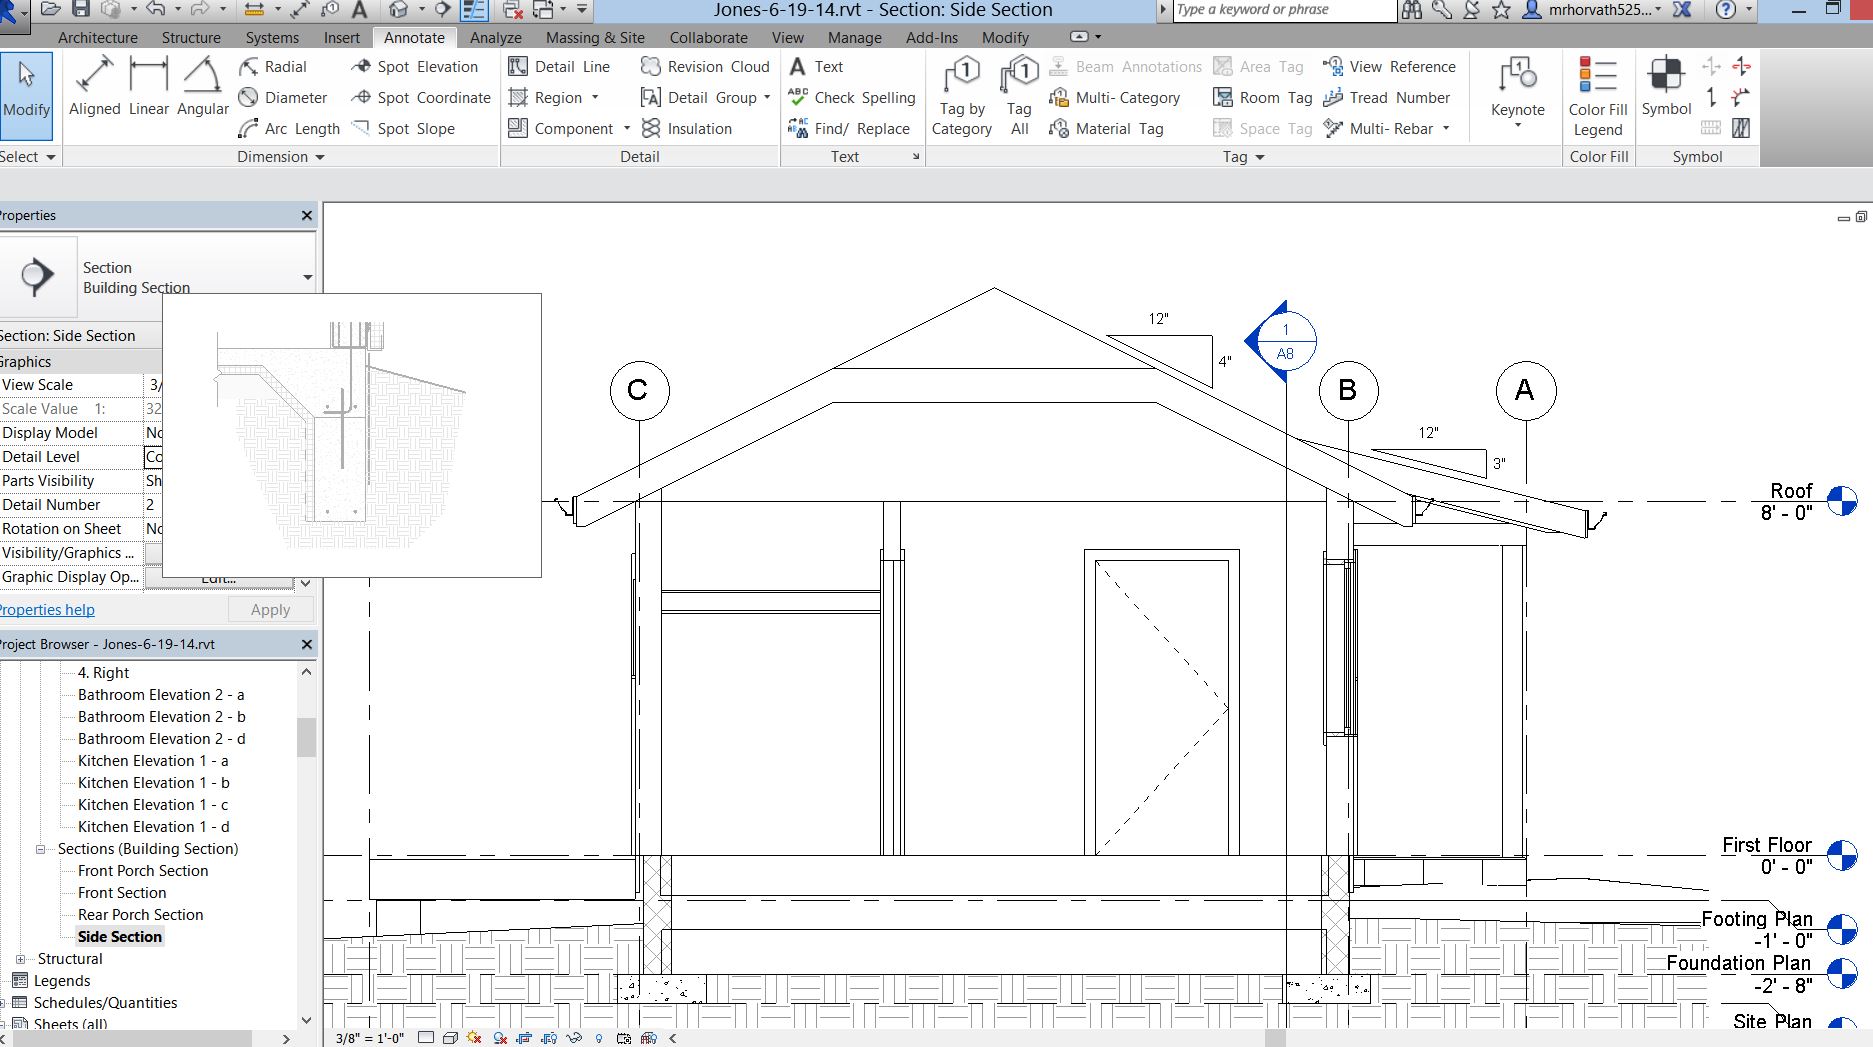This screenshot has height=1047, width=1873.
Task: Open Front Porch Section view
Action: 143,871
